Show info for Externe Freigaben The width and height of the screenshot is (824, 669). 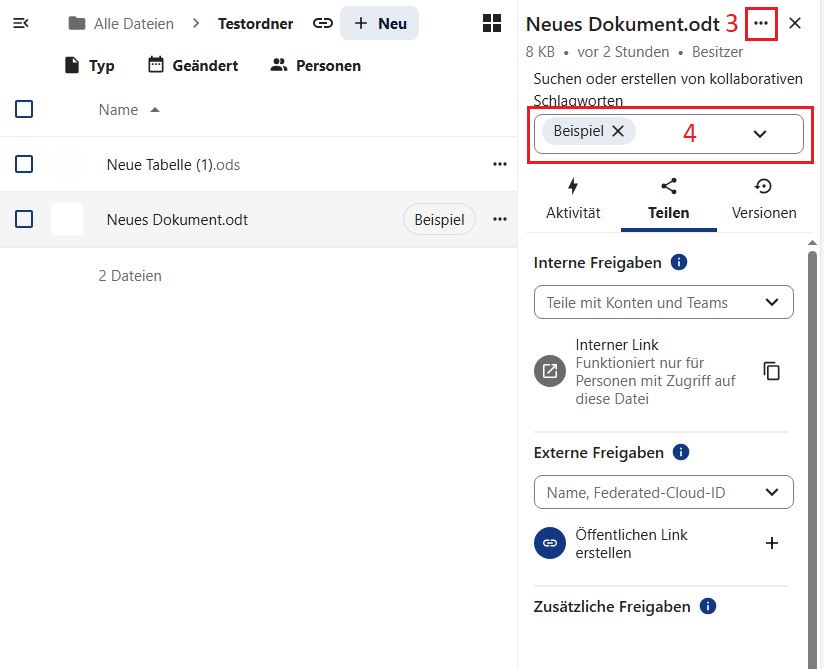click(x=681, y=452)
